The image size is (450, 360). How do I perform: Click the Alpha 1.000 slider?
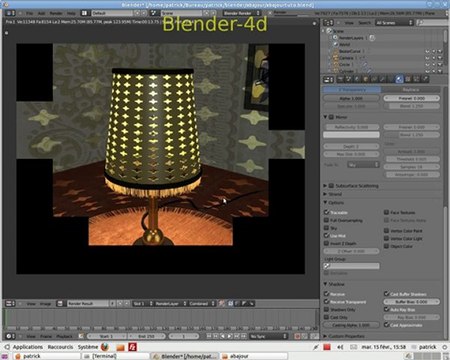point(351,98)
